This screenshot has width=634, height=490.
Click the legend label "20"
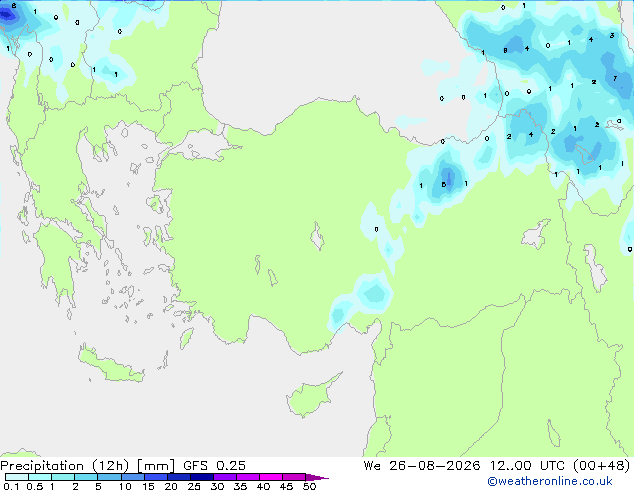(x=171, y=486)
